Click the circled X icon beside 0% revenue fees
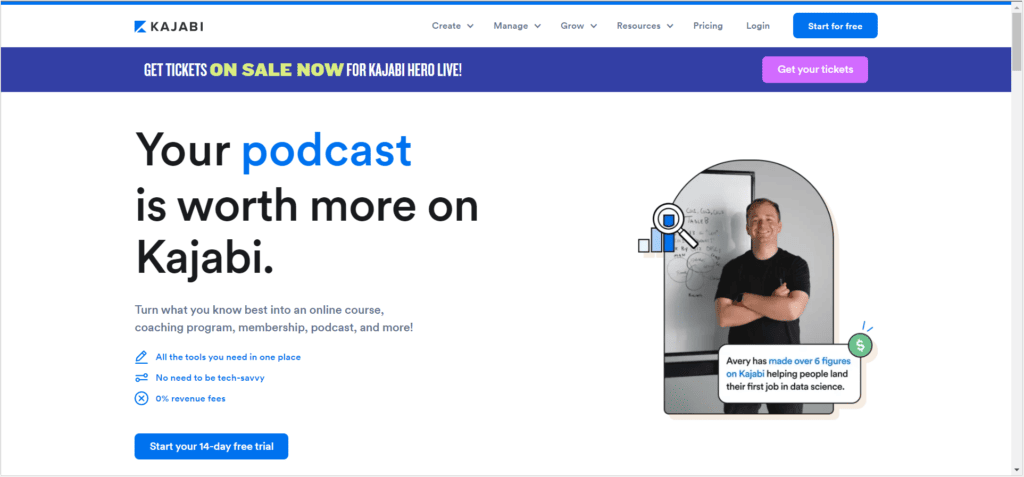Screen dimensions: 1024x477 [141, 398]
